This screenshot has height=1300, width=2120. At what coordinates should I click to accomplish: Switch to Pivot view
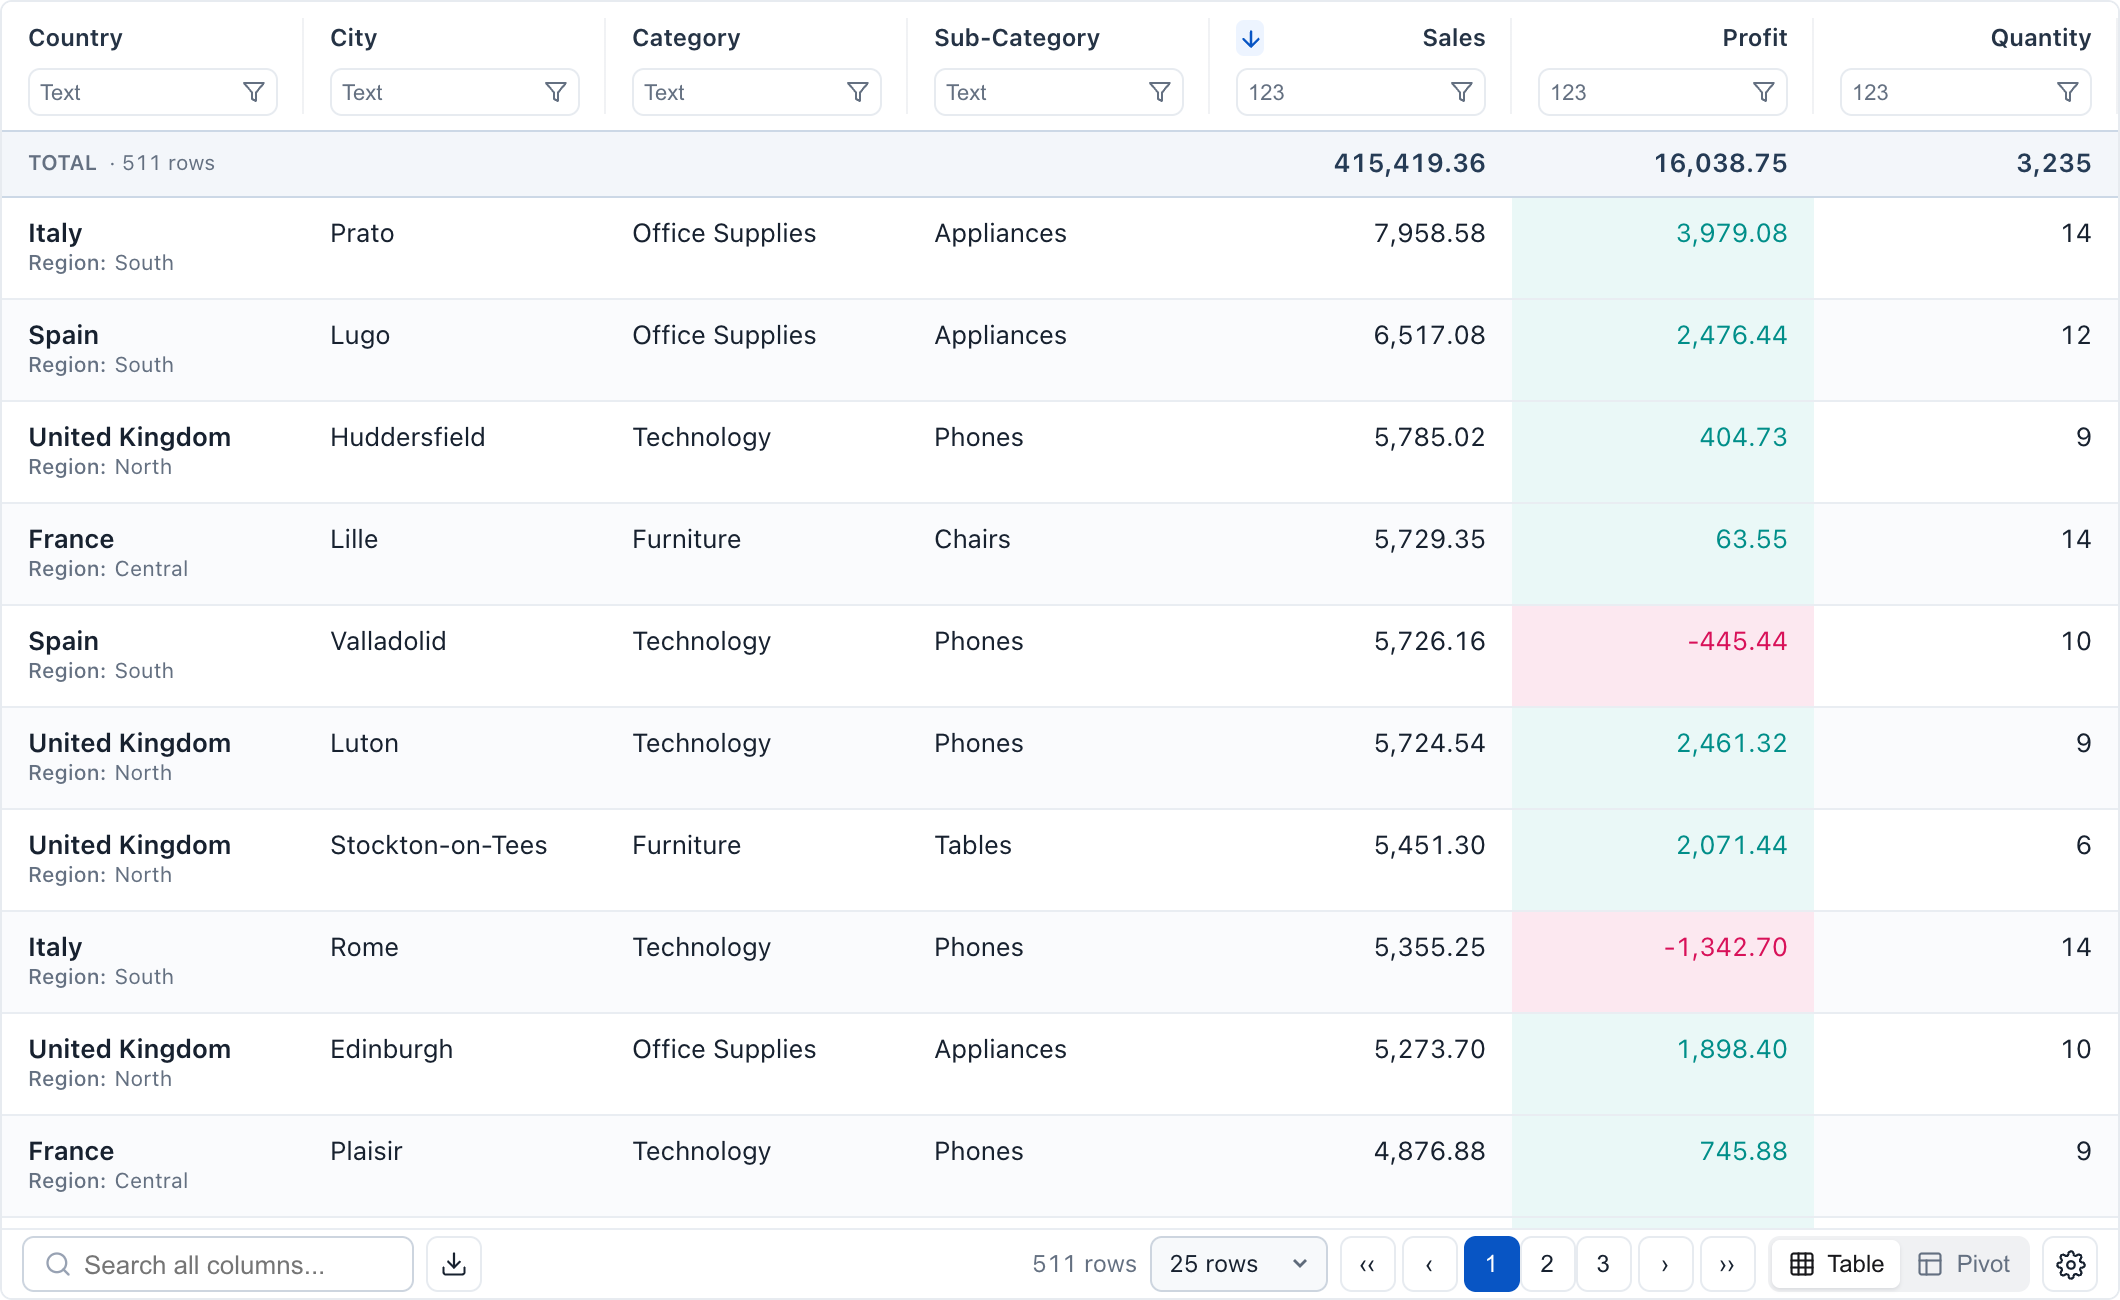[1964, 1264]
